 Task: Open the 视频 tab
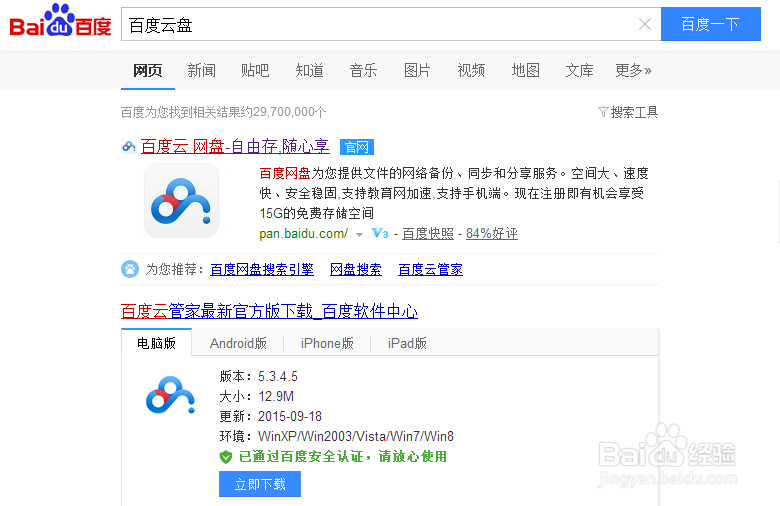471,71
